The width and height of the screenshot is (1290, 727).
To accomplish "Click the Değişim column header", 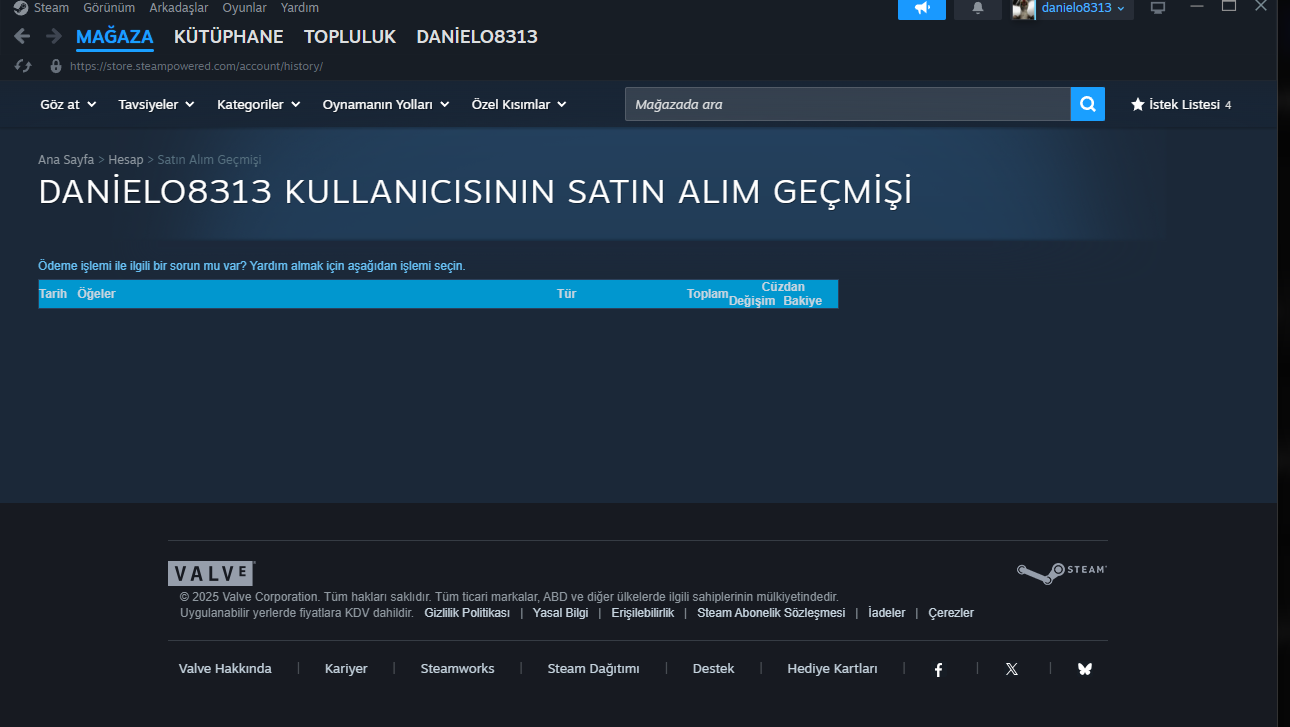I will (x=752, y=301).
